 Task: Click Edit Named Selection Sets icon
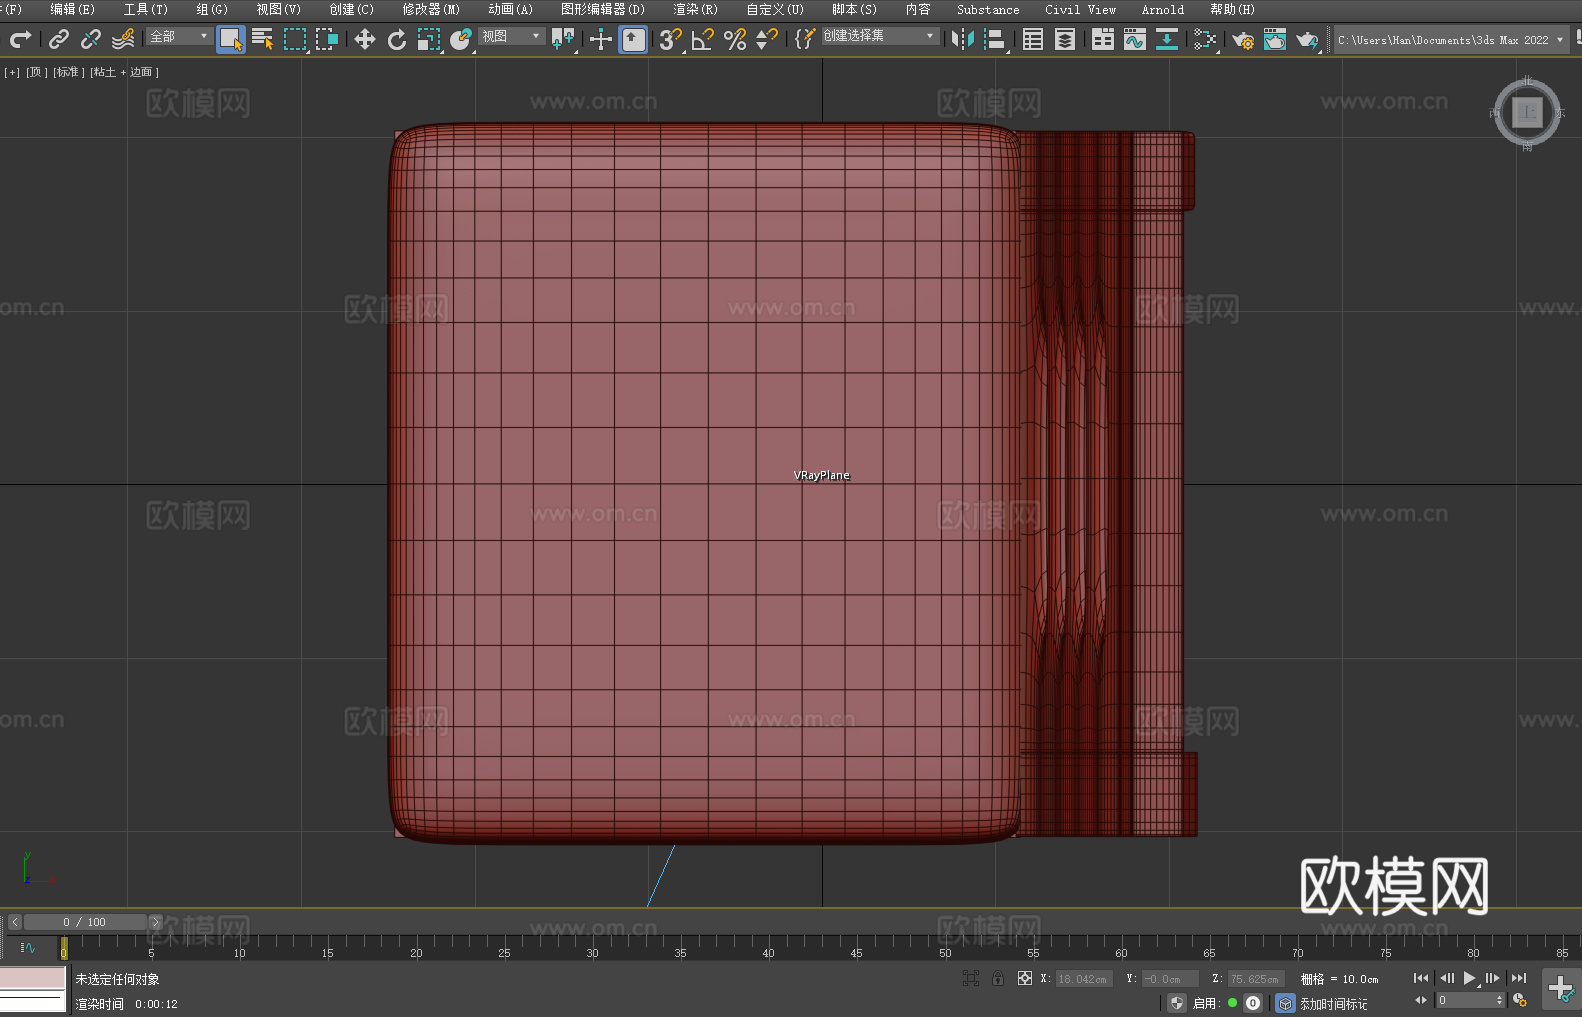[804, 39]
